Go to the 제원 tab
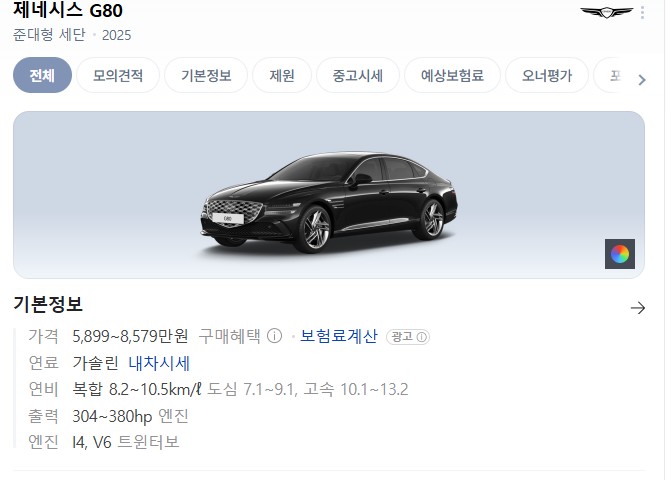Image resolution: width=668 pixels, height=480 pixels. click(282, 75)
